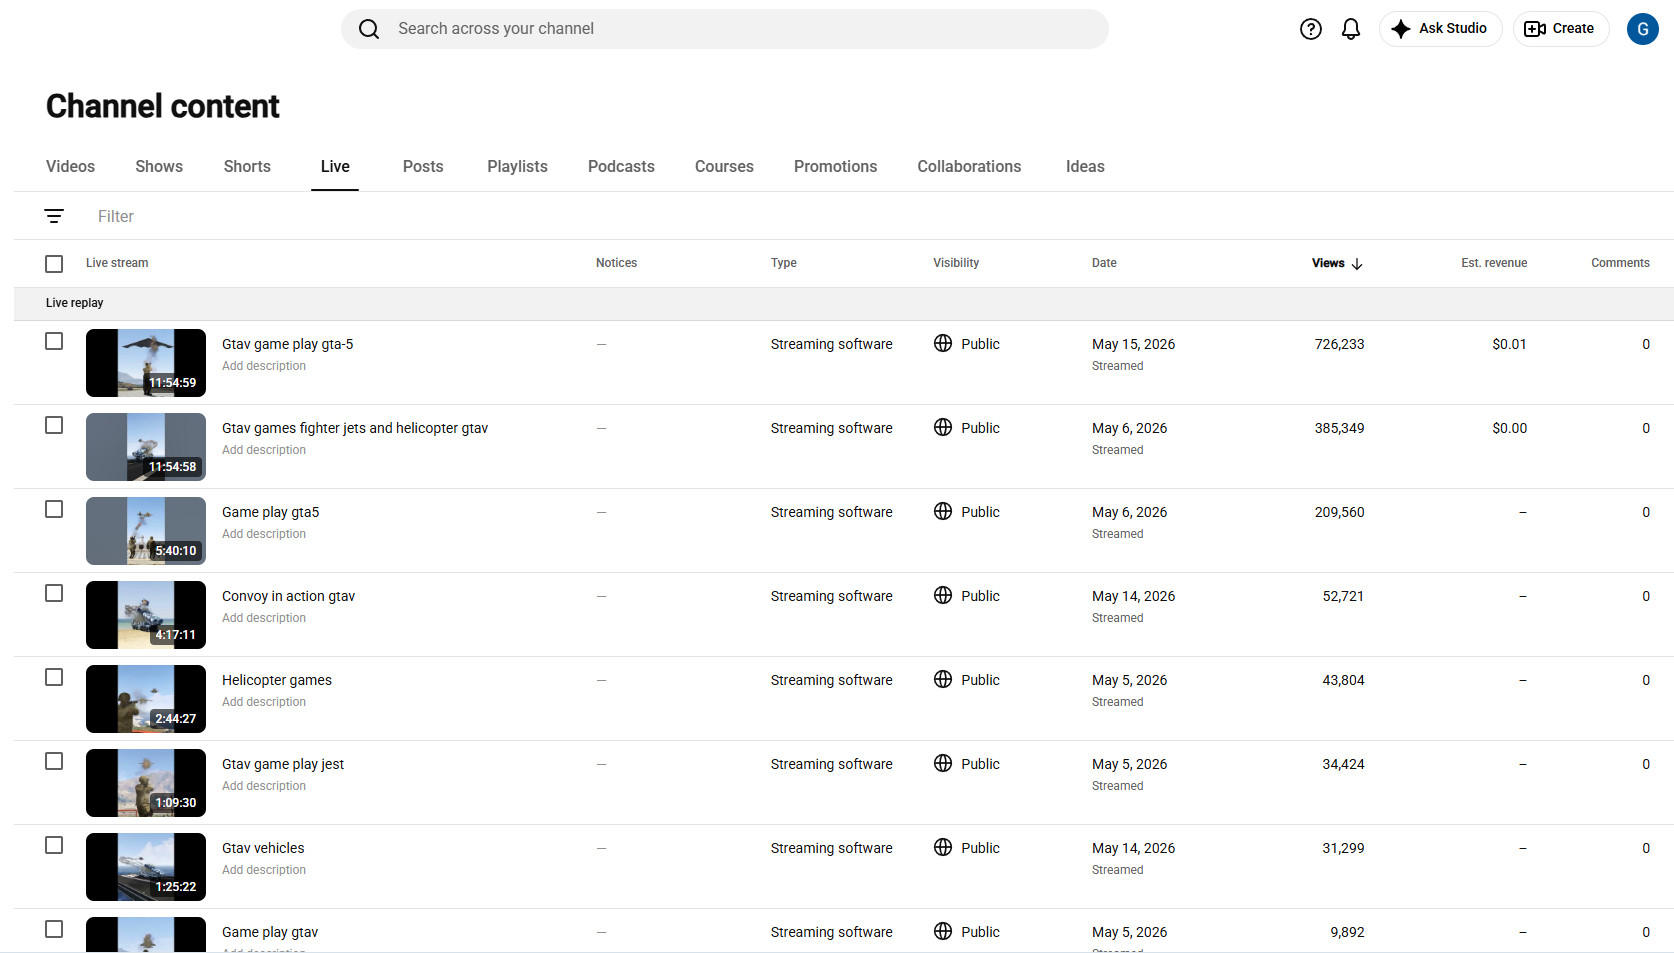Toggle the select-all checkbox in the header
Image resolution: width=1674 pixels, height=953 pixels.
click(x=54, y=264)
